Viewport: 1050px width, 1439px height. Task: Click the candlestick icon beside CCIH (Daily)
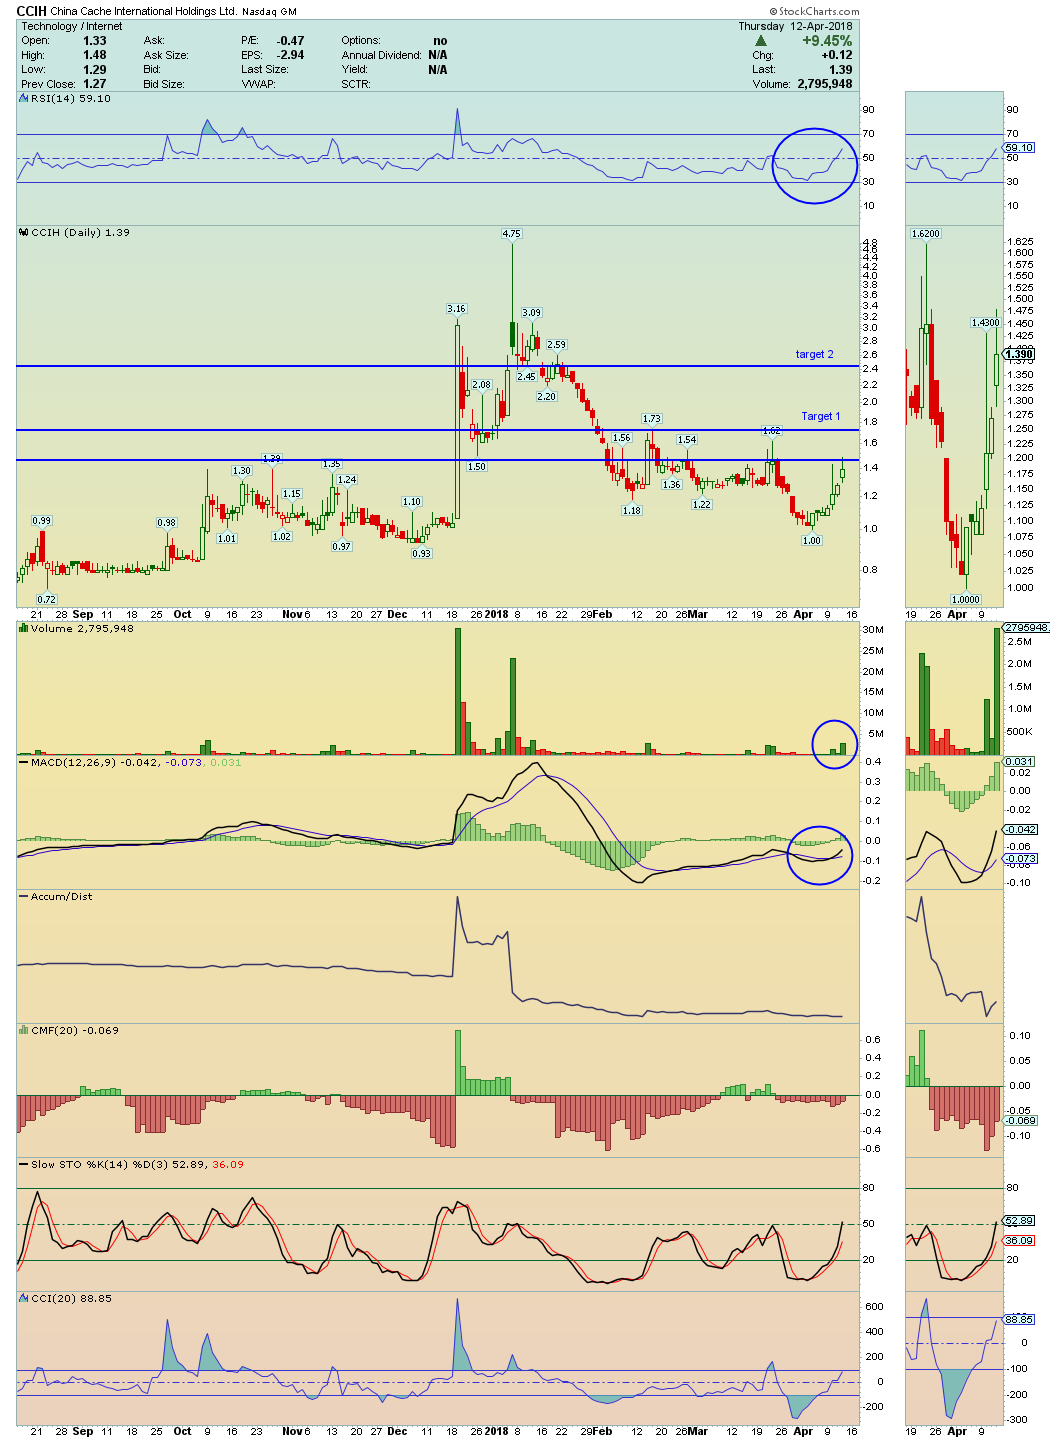24,232
